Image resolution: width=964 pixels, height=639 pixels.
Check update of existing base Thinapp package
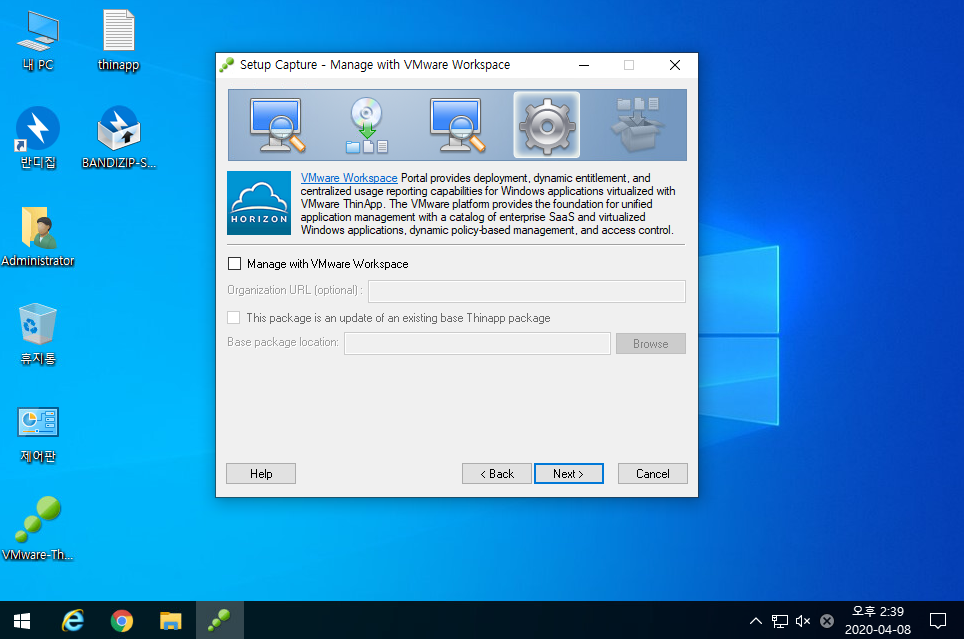coord(234,318)
